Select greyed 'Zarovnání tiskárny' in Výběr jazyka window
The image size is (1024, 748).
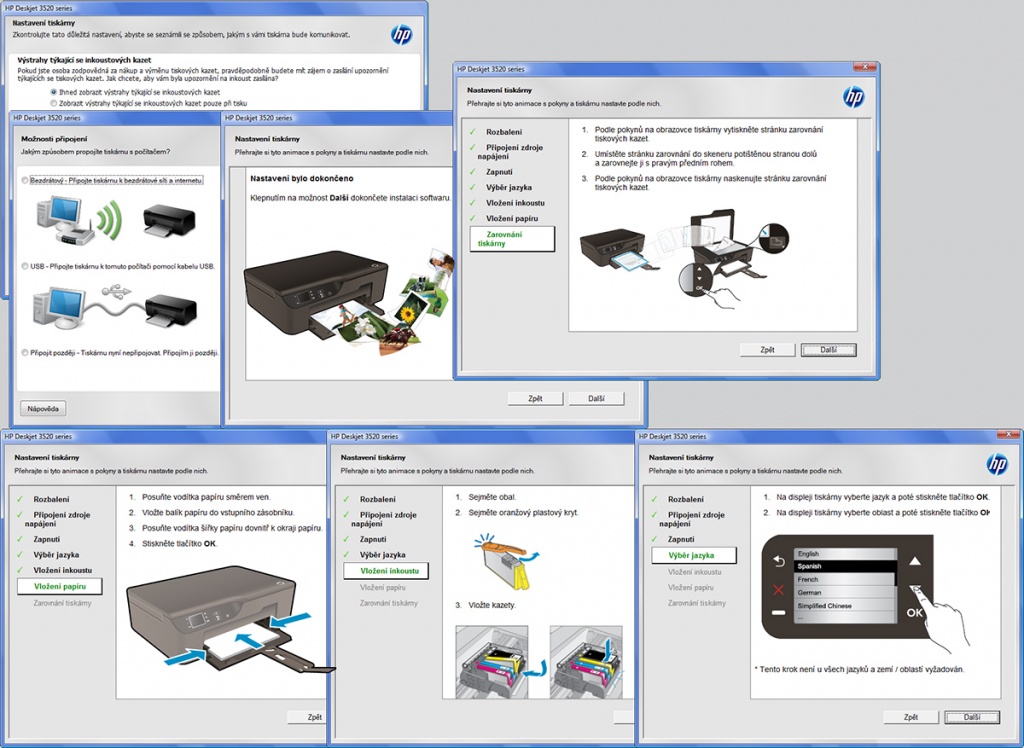tap(697, 604)
